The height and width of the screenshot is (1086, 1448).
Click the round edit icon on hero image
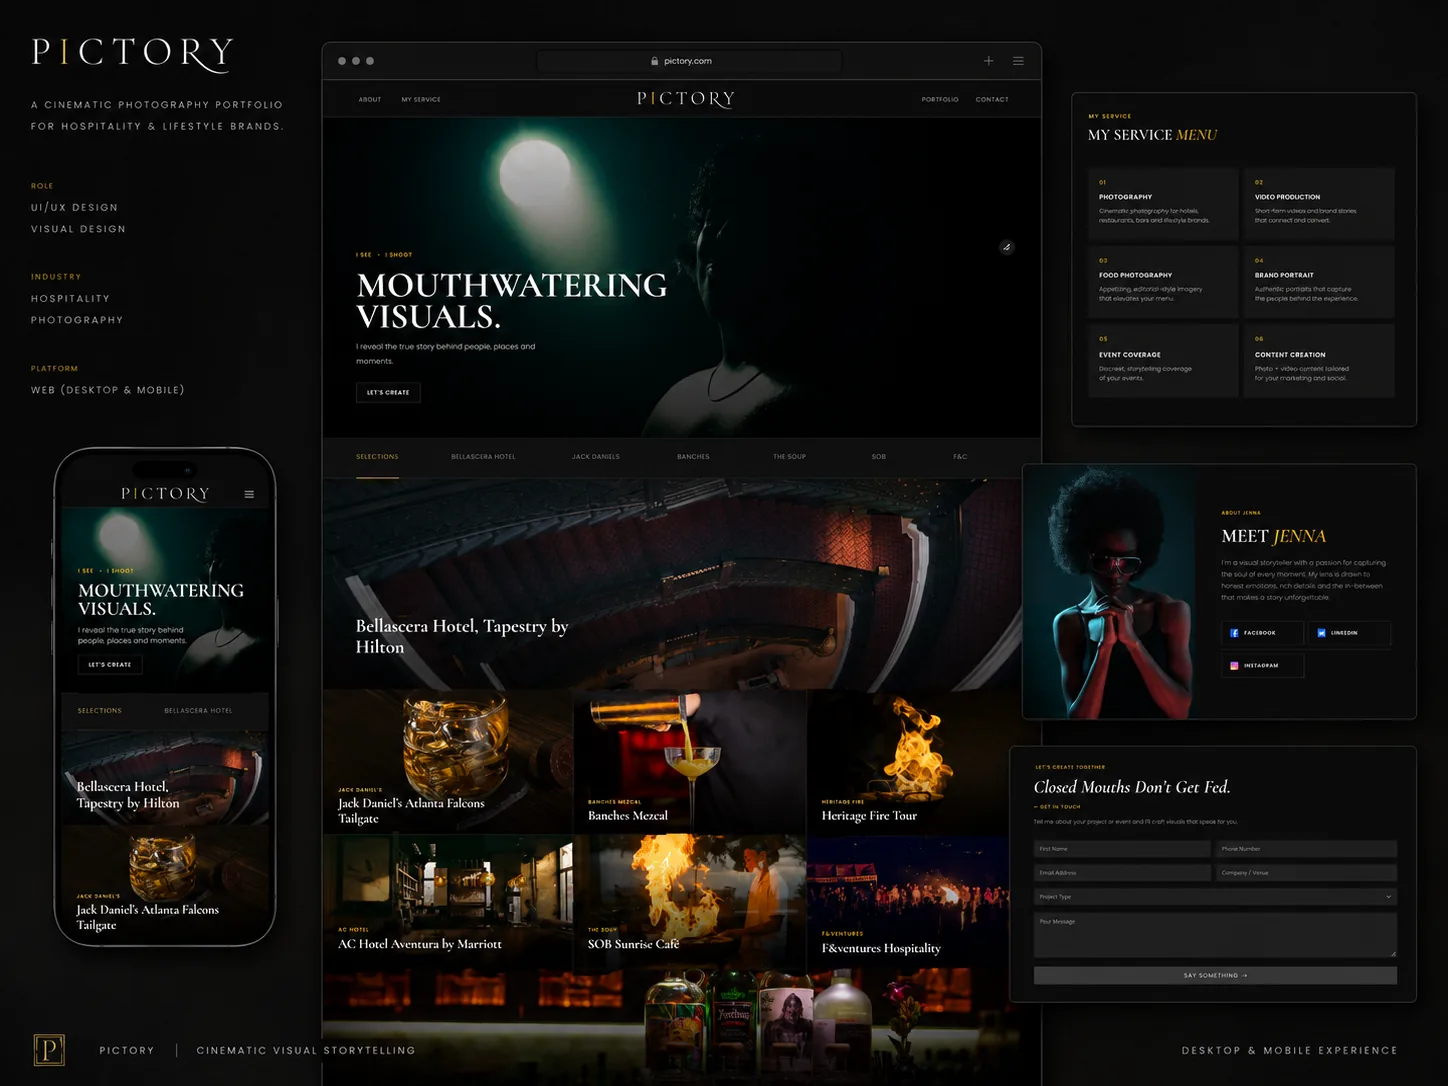(1007, 247)
